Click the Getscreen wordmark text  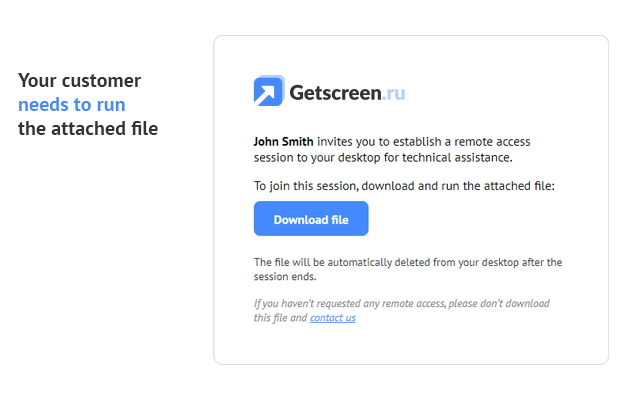(336, 93)
